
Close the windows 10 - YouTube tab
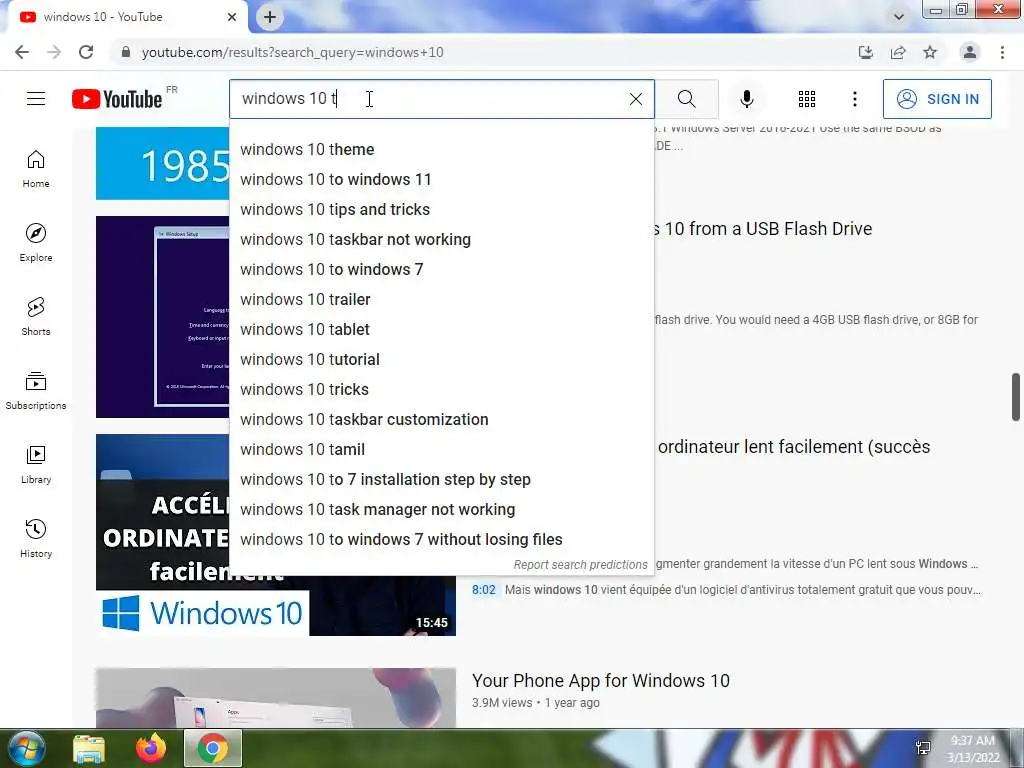tap(232, 17)
